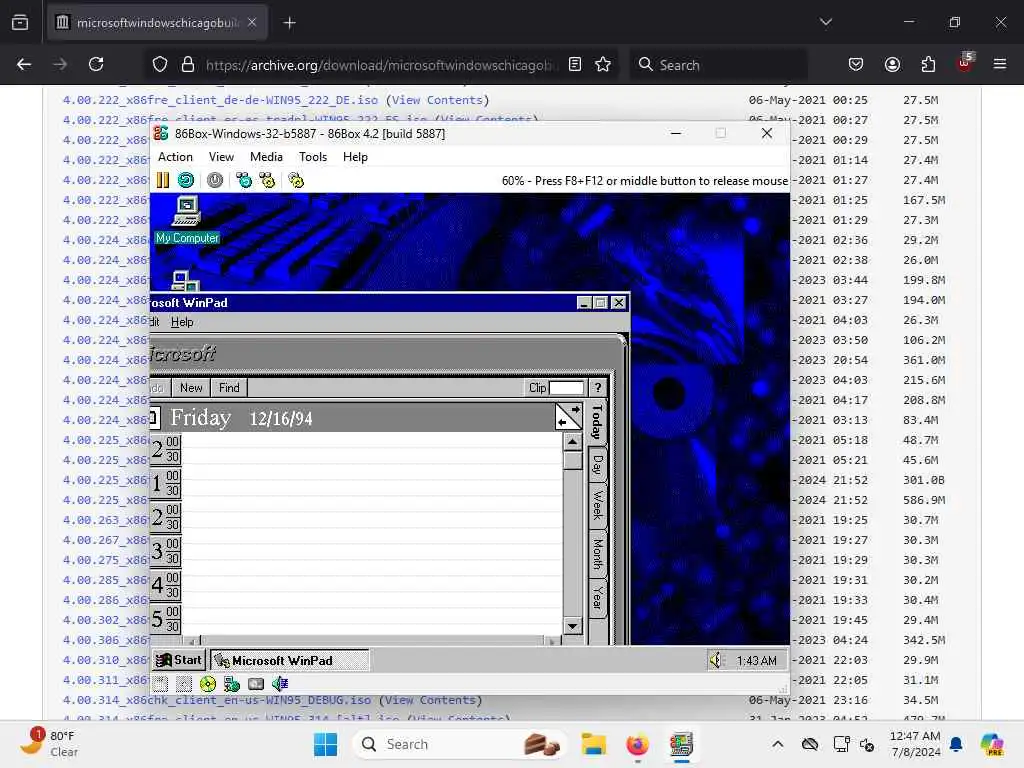The height and width of the screenshot is (768, 1024).
Task: Open 86Box settings gear icon
Action: [x=296, y=180]
